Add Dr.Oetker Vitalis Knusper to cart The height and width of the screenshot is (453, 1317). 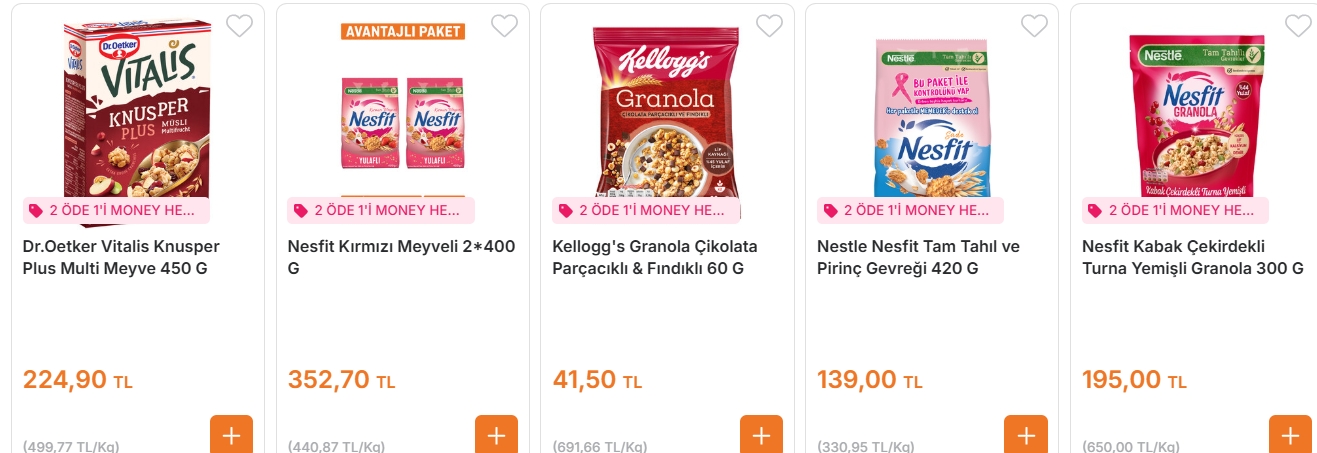click(231, 435)
